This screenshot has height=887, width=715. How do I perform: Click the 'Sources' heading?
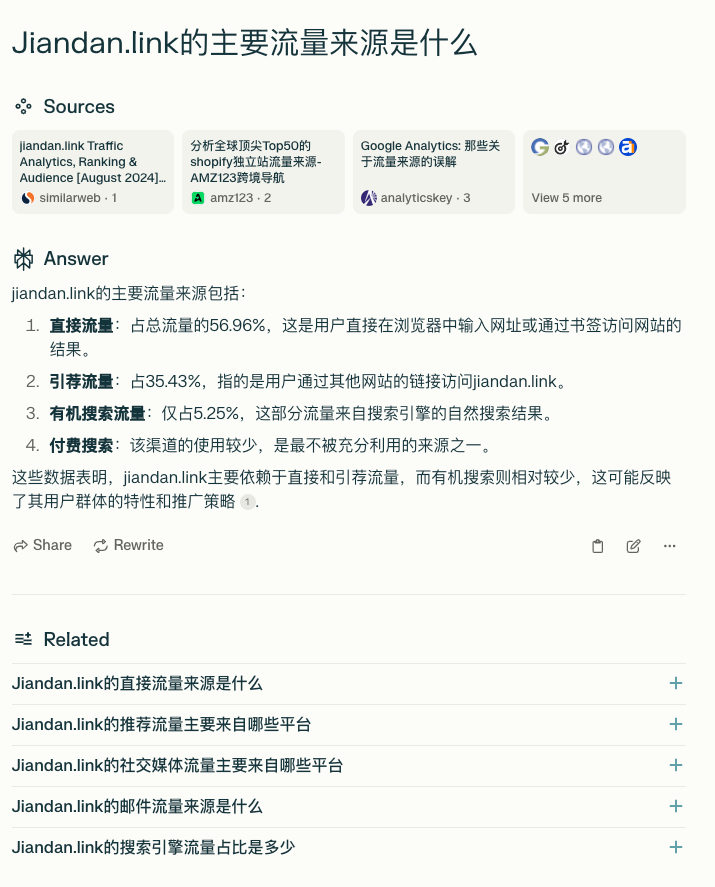[79, 106]
